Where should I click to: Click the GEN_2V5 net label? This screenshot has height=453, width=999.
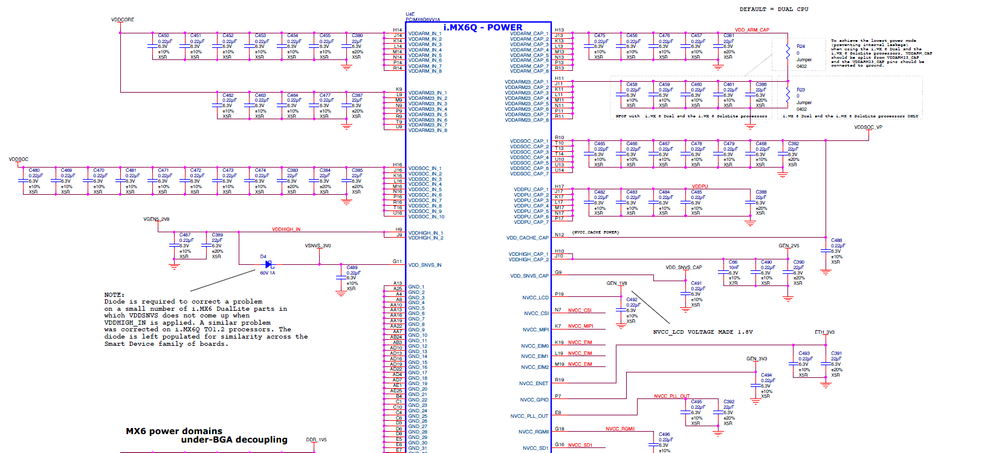[788, 245]
